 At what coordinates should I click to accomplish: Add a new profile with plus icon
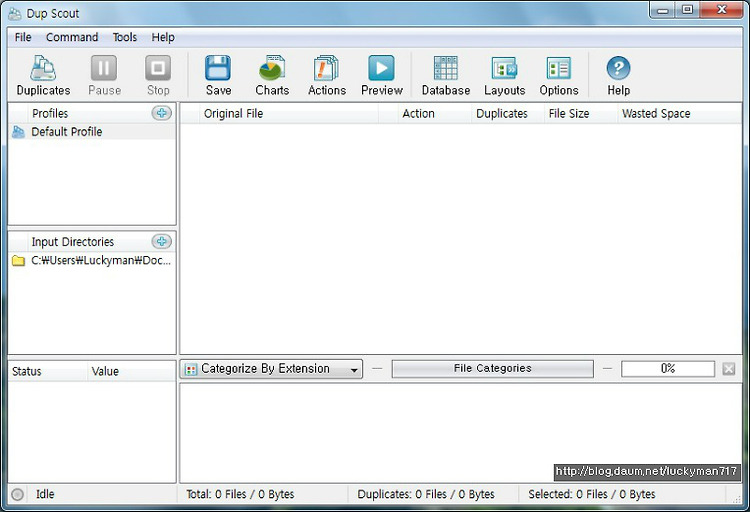pyautogui.click(x=162, y=113)
